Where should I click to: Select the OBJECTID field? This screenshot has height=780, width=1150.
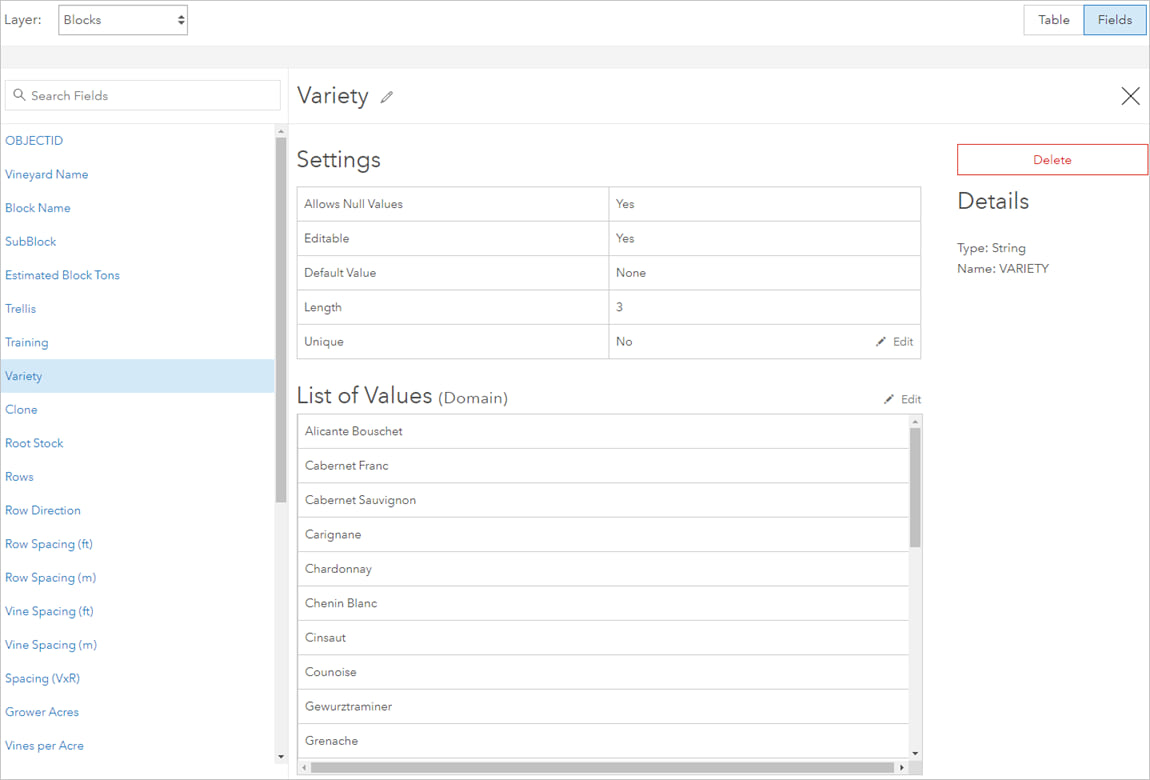point(34,140)
